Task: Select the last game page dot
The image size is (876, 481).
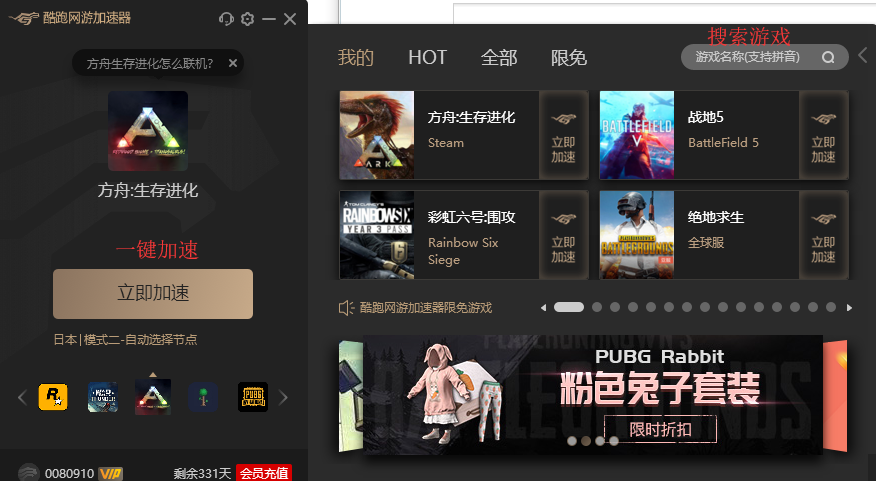Action: click(x=831, y=307)
